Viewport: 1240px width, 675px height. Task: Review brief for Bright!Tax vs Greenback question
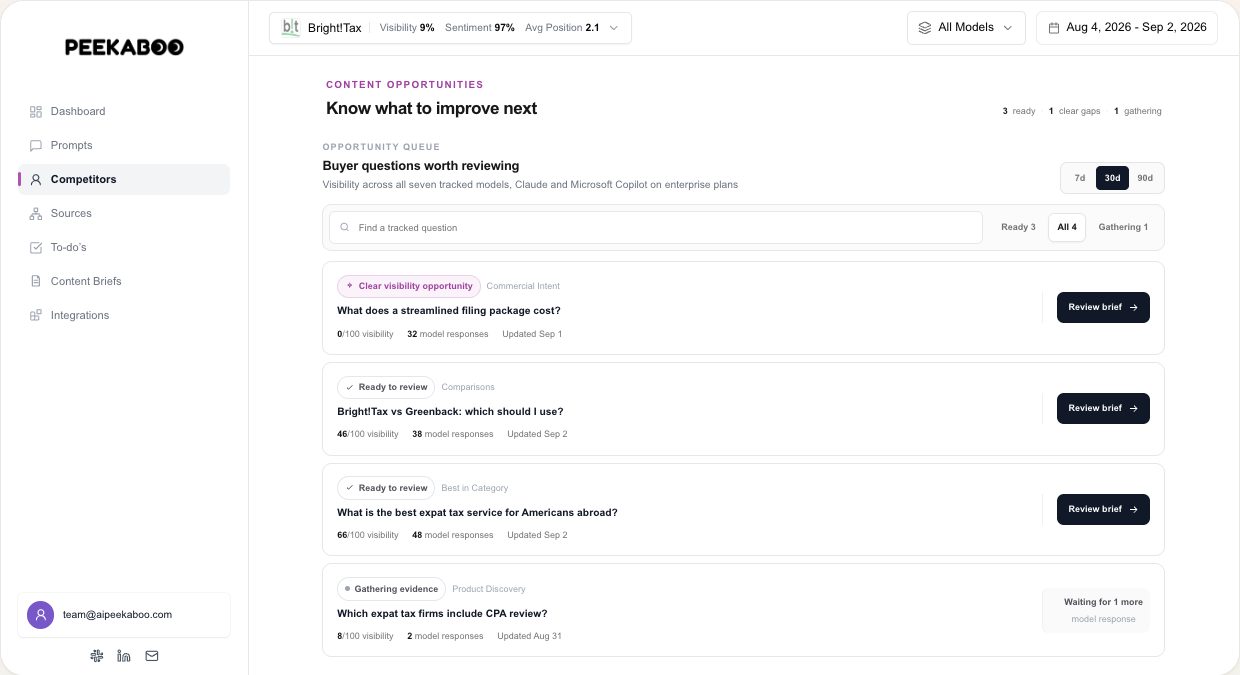pyautogui.click(x=1103, y=408)
